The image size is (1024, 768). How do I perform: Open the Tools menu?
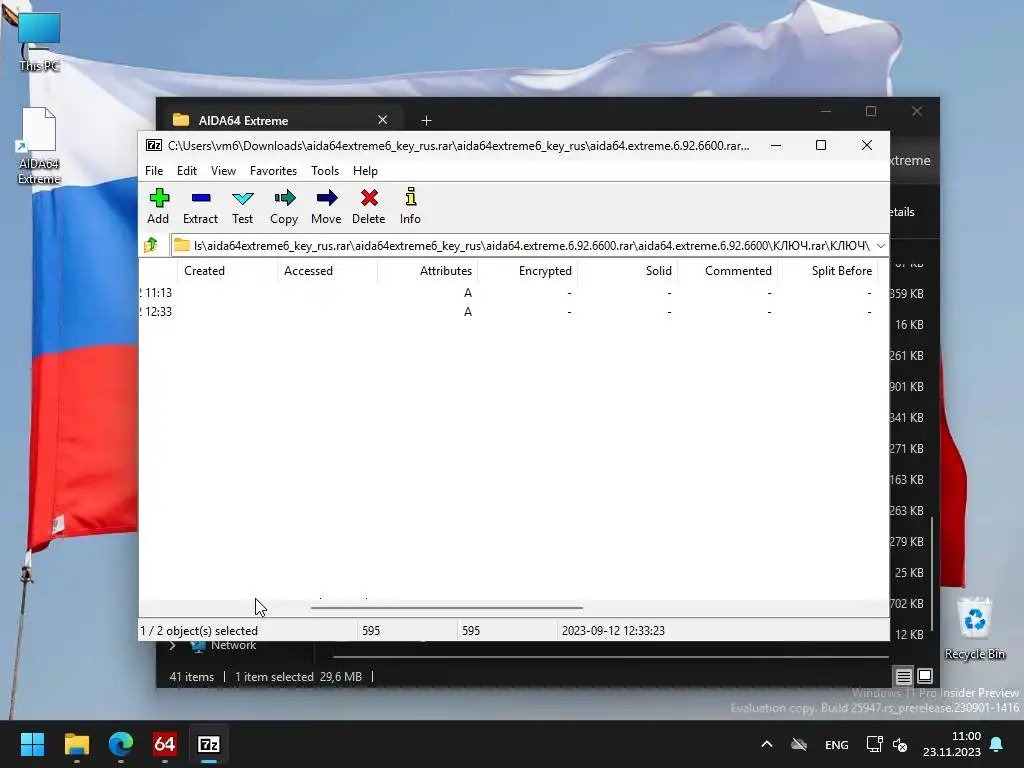(x=325, y=170)
